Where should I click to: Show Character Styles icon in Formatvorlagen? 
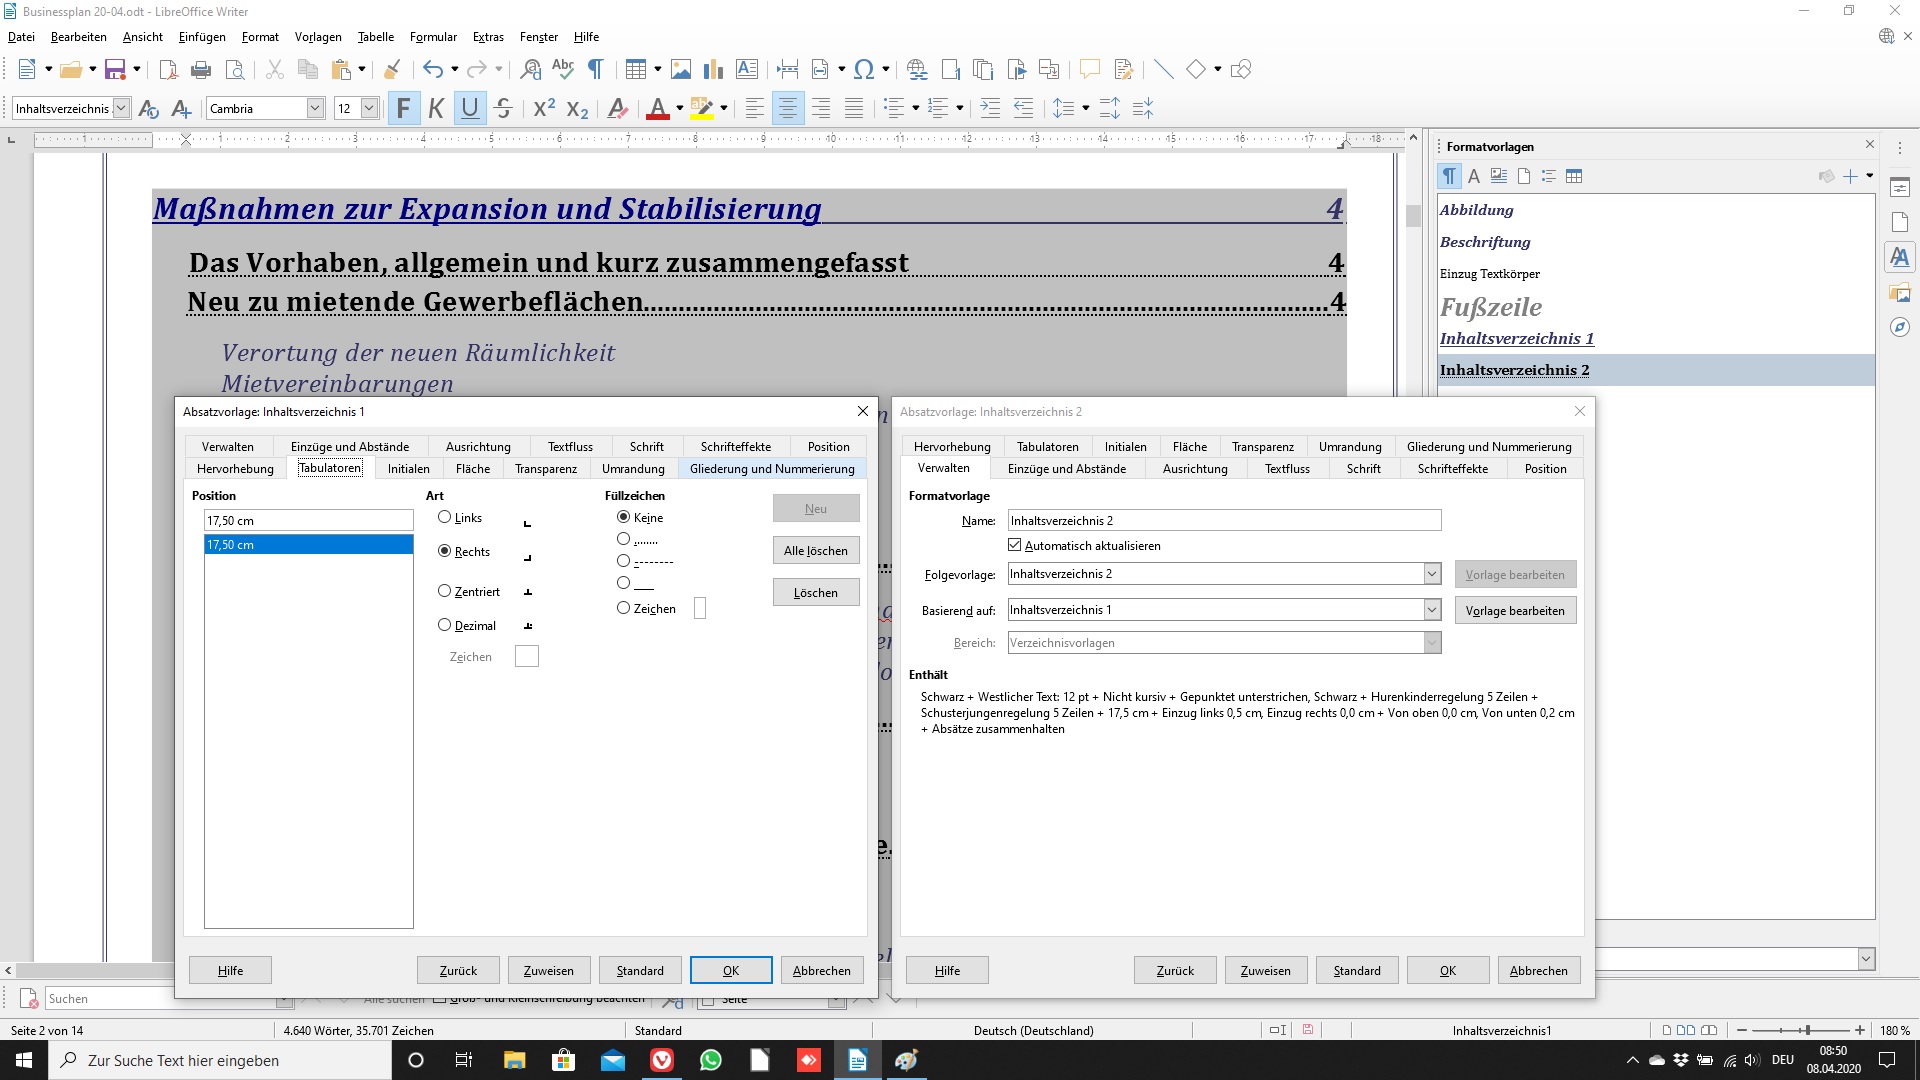[x=1474, y=176]
